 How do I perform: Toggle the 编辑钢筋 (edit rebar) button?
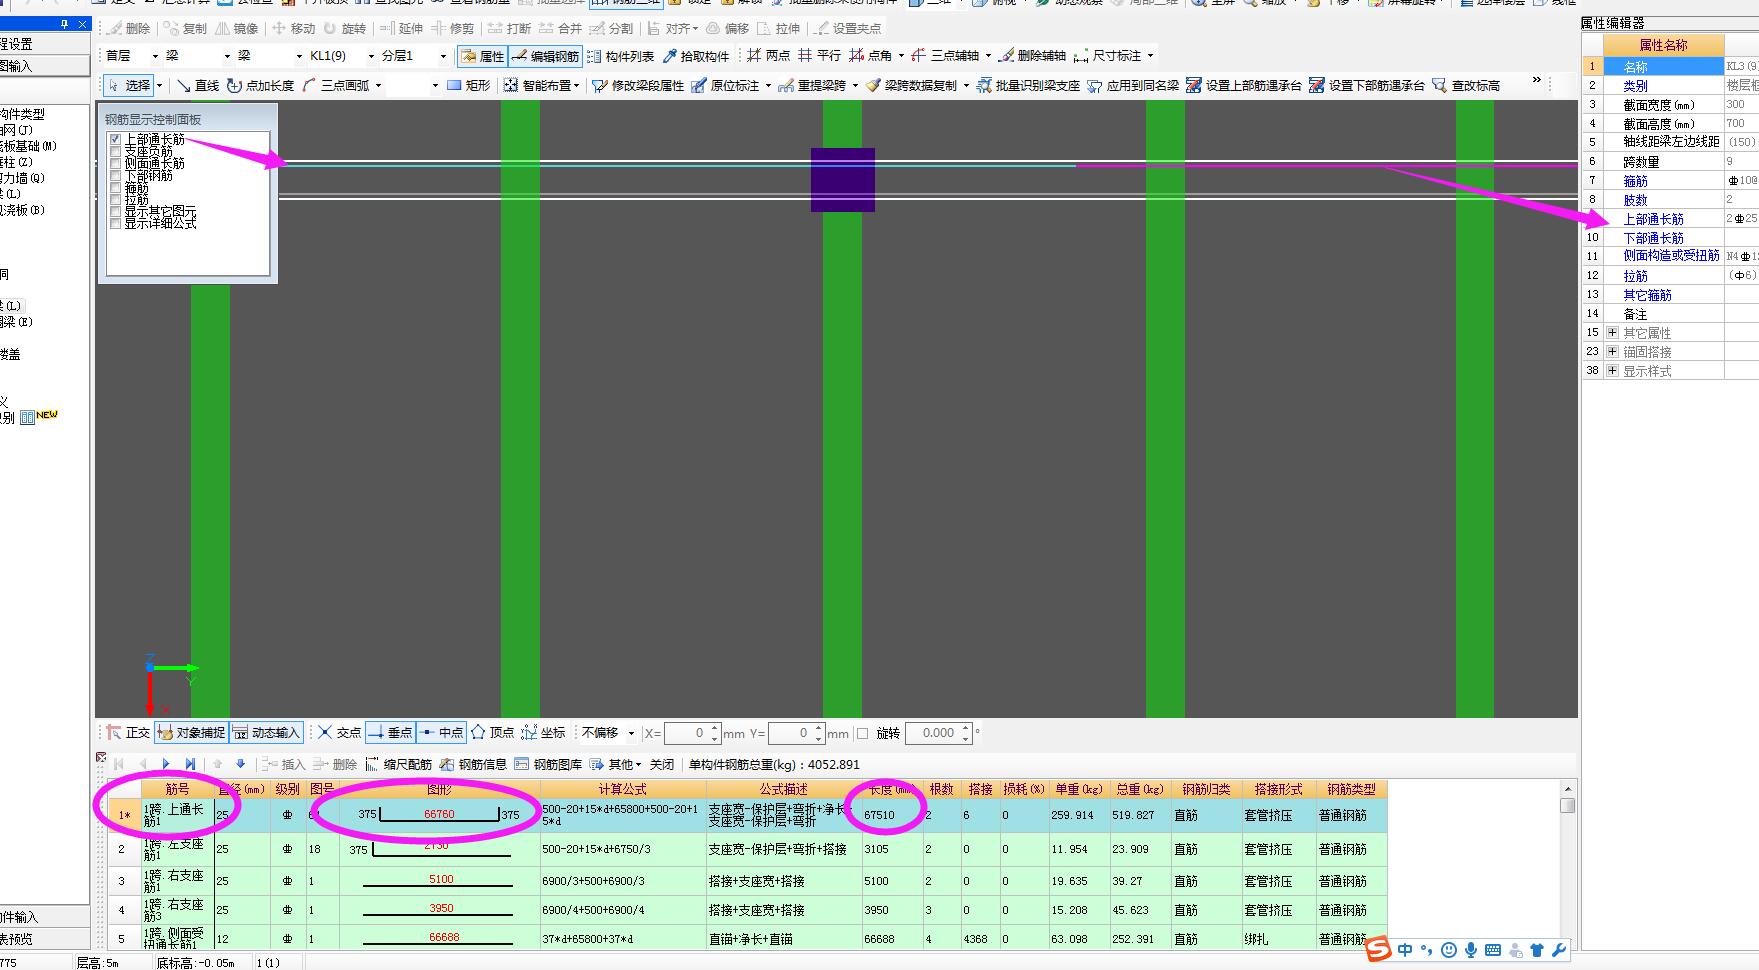click(x=546, y=56)
